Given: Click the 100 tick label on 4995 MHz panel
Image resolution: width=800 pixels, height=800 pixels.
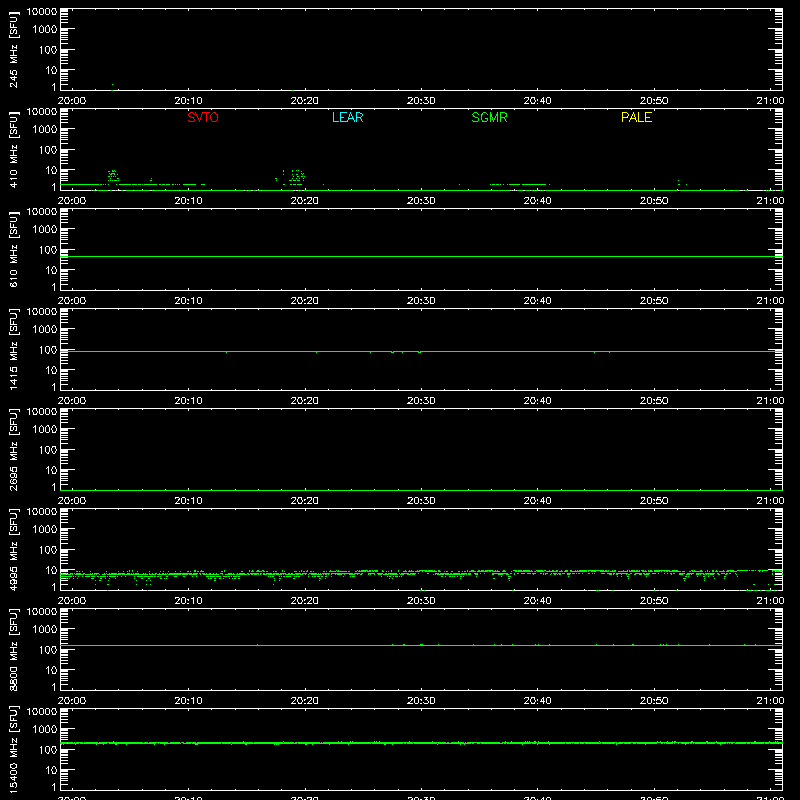Looking at the screenshot, I should pos(48,550).
